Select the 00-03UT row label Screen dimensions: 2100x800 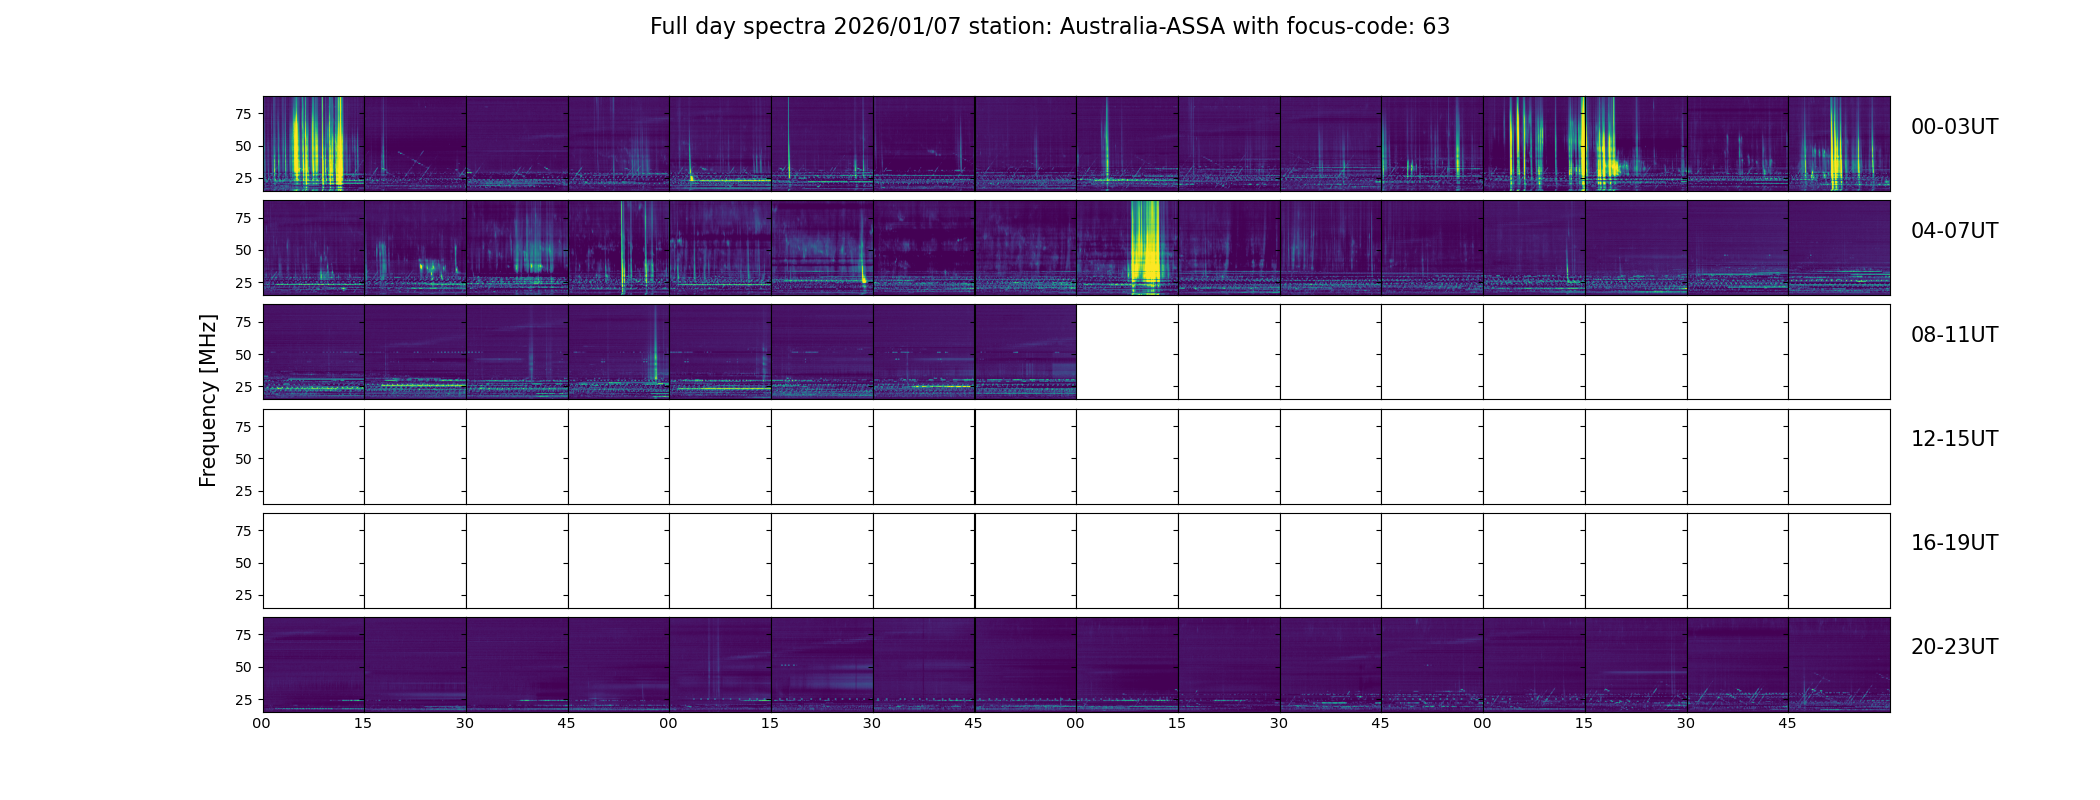[1954, 127]
